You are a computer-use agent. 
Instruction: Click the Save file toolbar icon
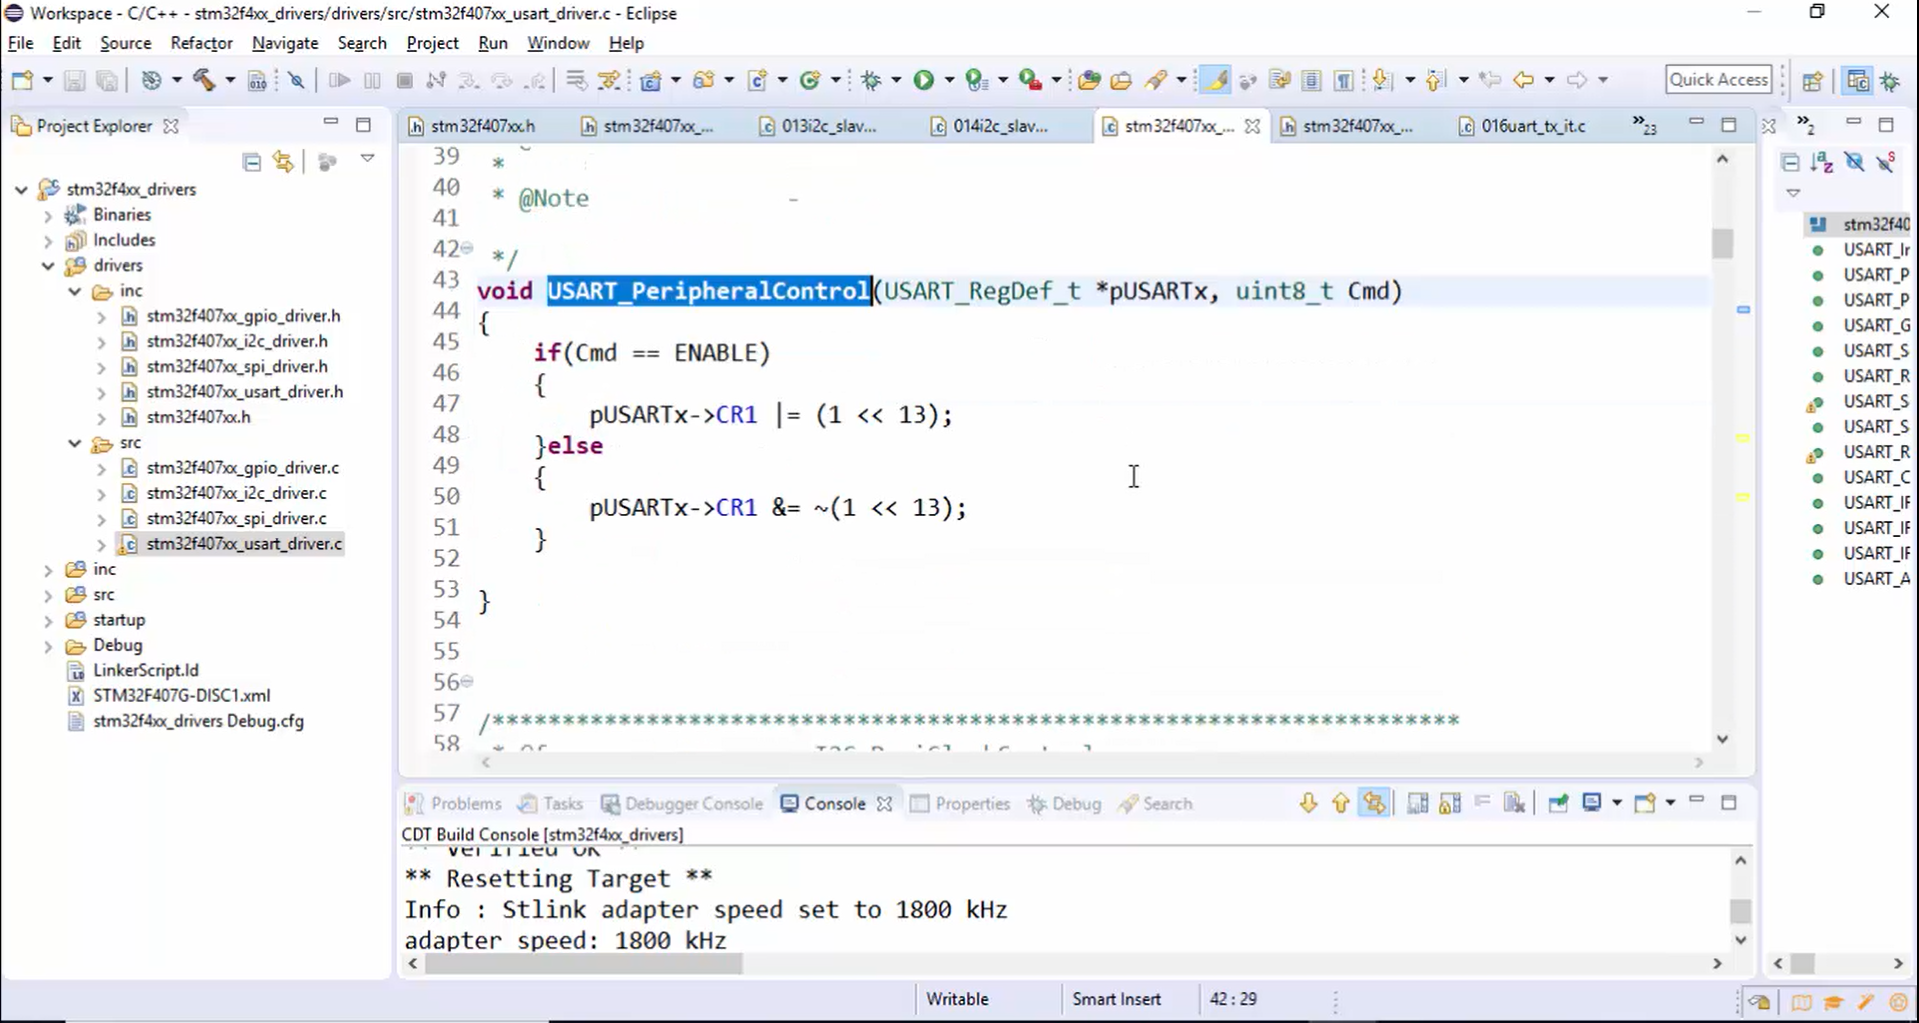pyautogui.click(x=74, y=80)
